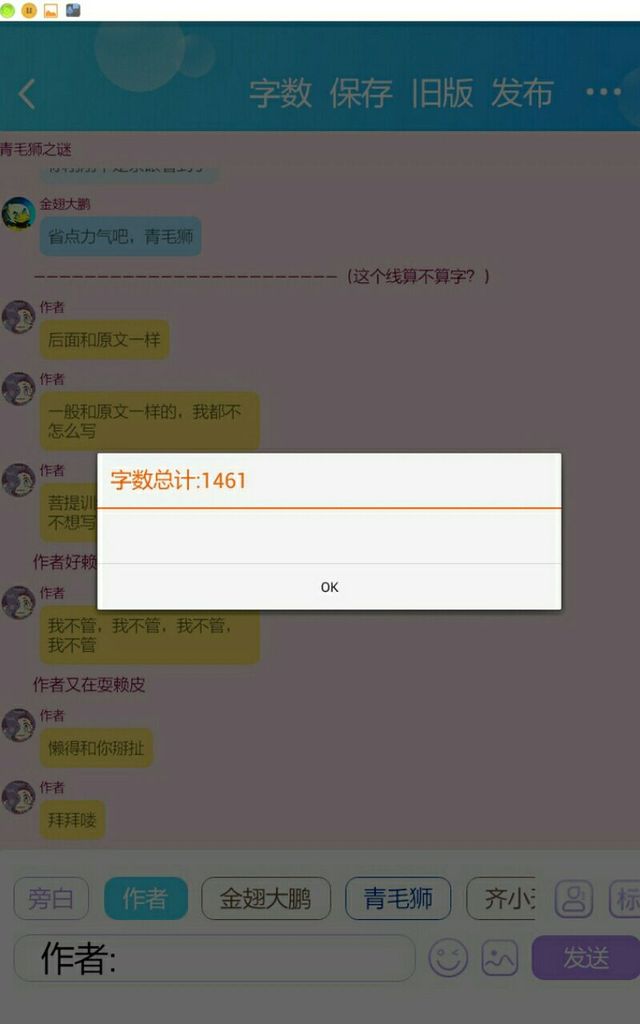
Task: Tap 发布 to publish
Action: point(522,93)
